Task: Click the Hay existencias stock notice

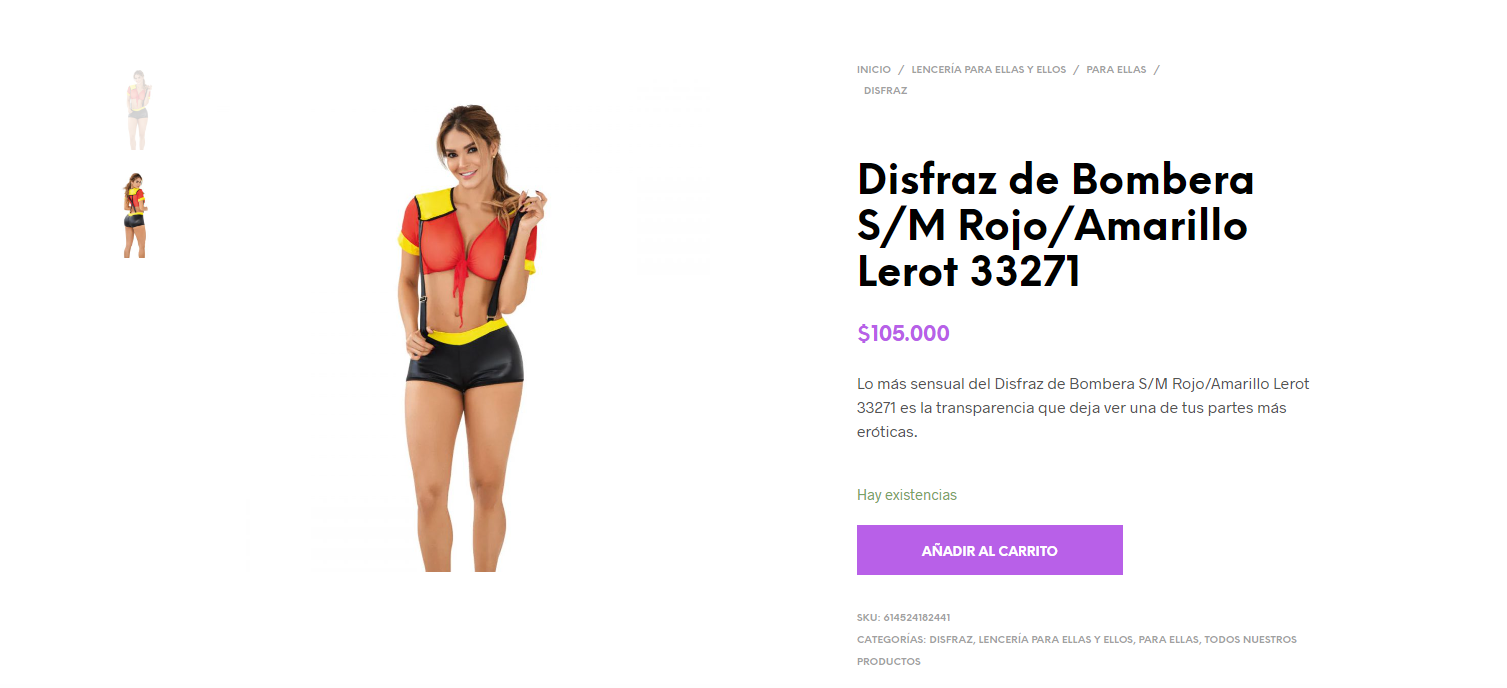Action: point(906,495)
